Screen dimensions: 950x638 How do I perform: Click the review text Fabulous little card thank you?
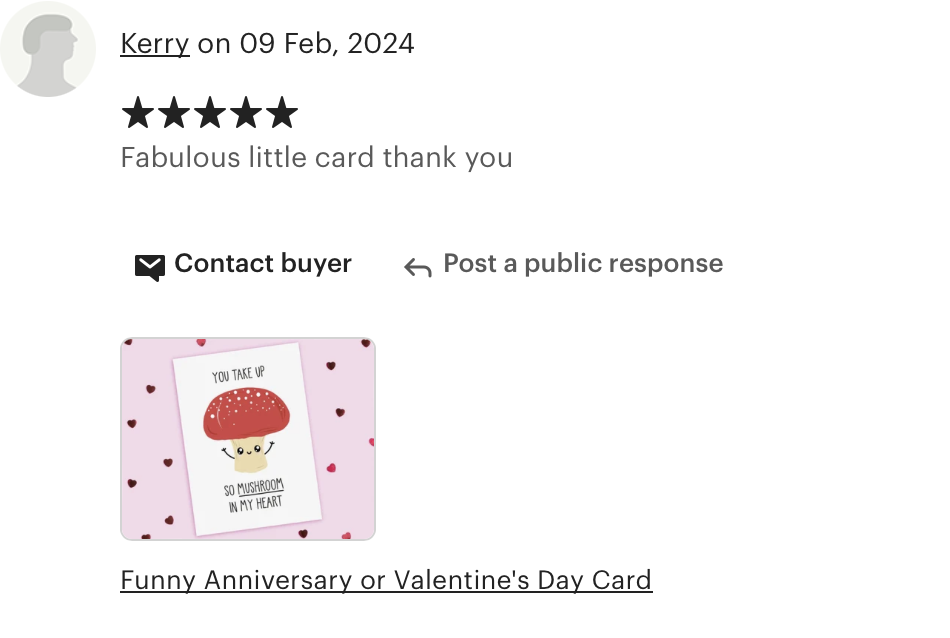click(317, 158)
